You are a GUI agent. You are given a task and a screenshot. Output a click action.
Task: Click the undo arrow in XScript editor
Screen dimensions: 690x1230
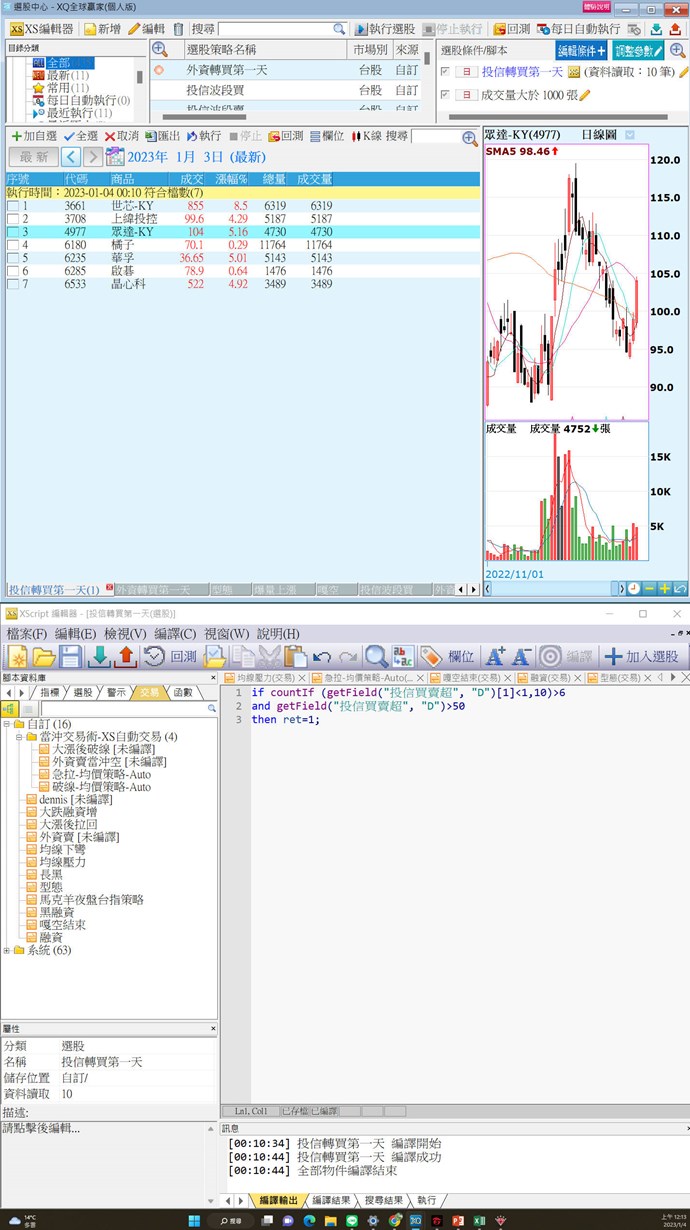click(322, 656)
